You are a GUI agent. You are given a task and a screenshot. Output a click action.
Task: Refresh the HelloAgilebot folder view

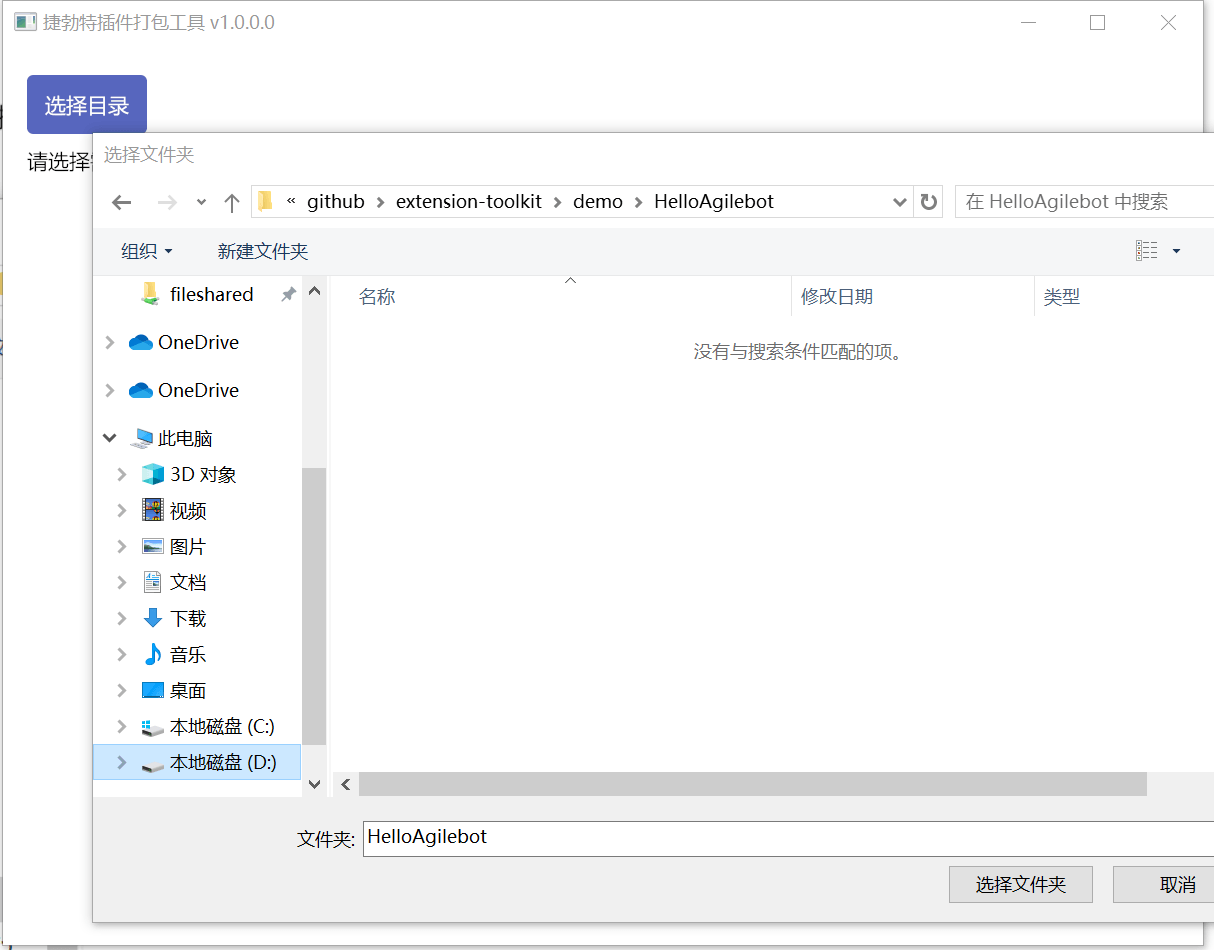pyautogui.click(x=929, y=202)
